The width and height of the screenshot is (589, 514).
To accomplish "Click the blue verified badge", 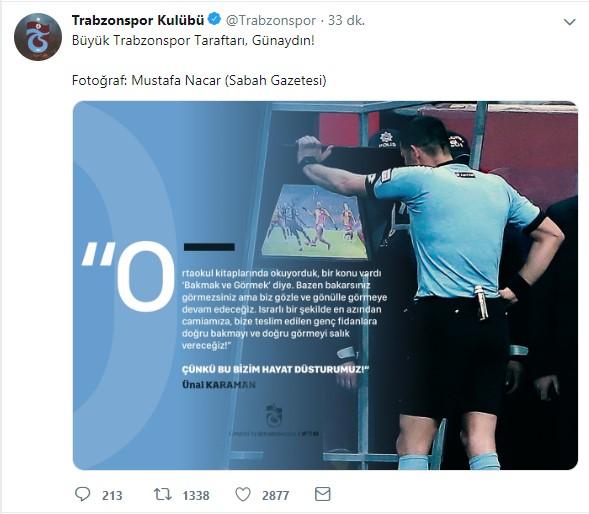I will point(214,19).
